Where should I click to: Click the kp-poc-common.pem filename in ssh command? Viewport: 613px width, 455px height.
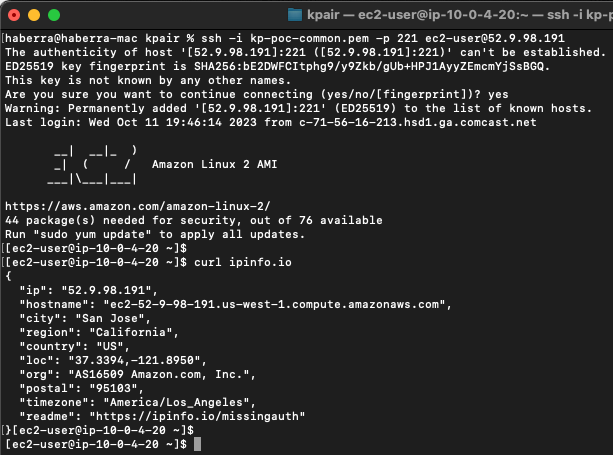click(x=309, y=38)
